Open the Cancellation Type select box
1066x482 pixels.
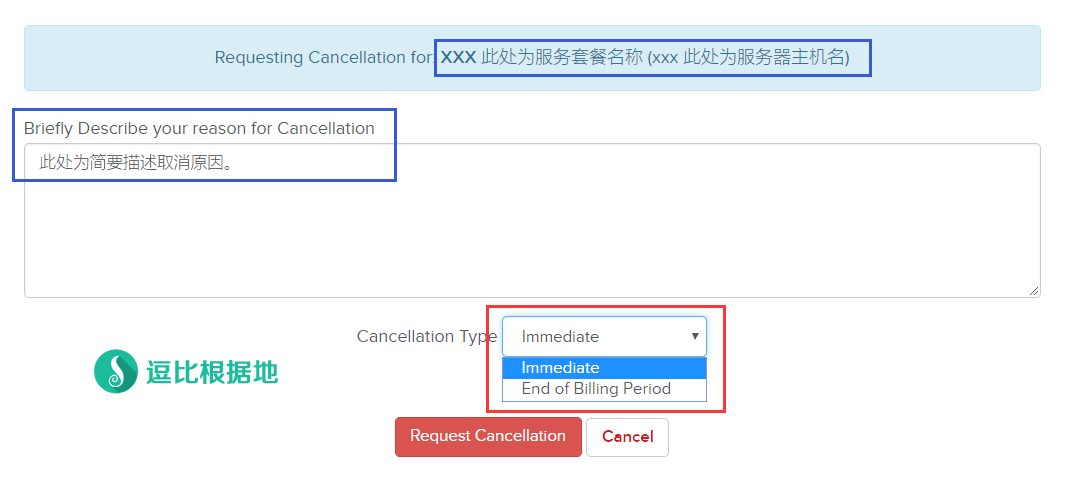click(x=604, y=337)
